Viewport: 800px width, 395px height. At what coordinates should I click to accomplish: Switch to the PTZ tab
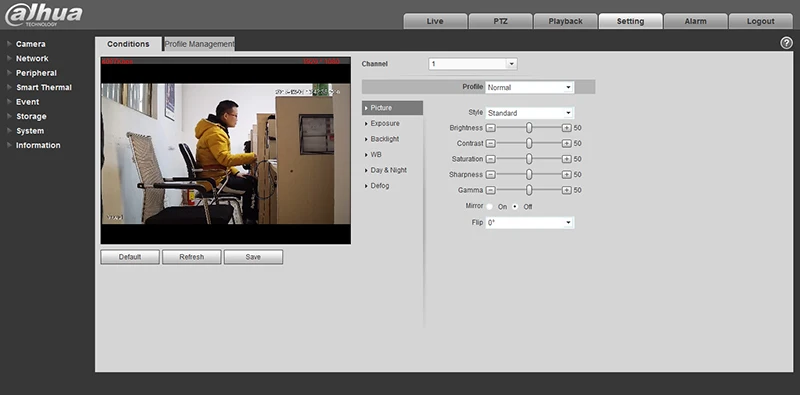[x=501, y=21]
